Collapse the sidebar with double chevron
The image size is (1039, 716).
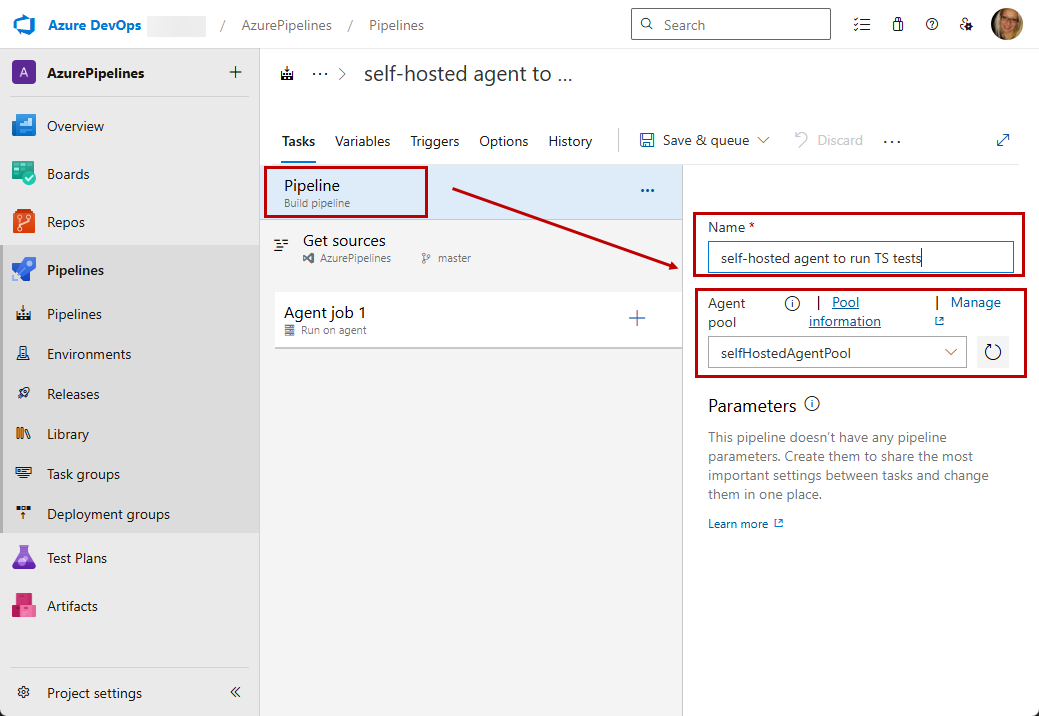(x=235, y=692)
